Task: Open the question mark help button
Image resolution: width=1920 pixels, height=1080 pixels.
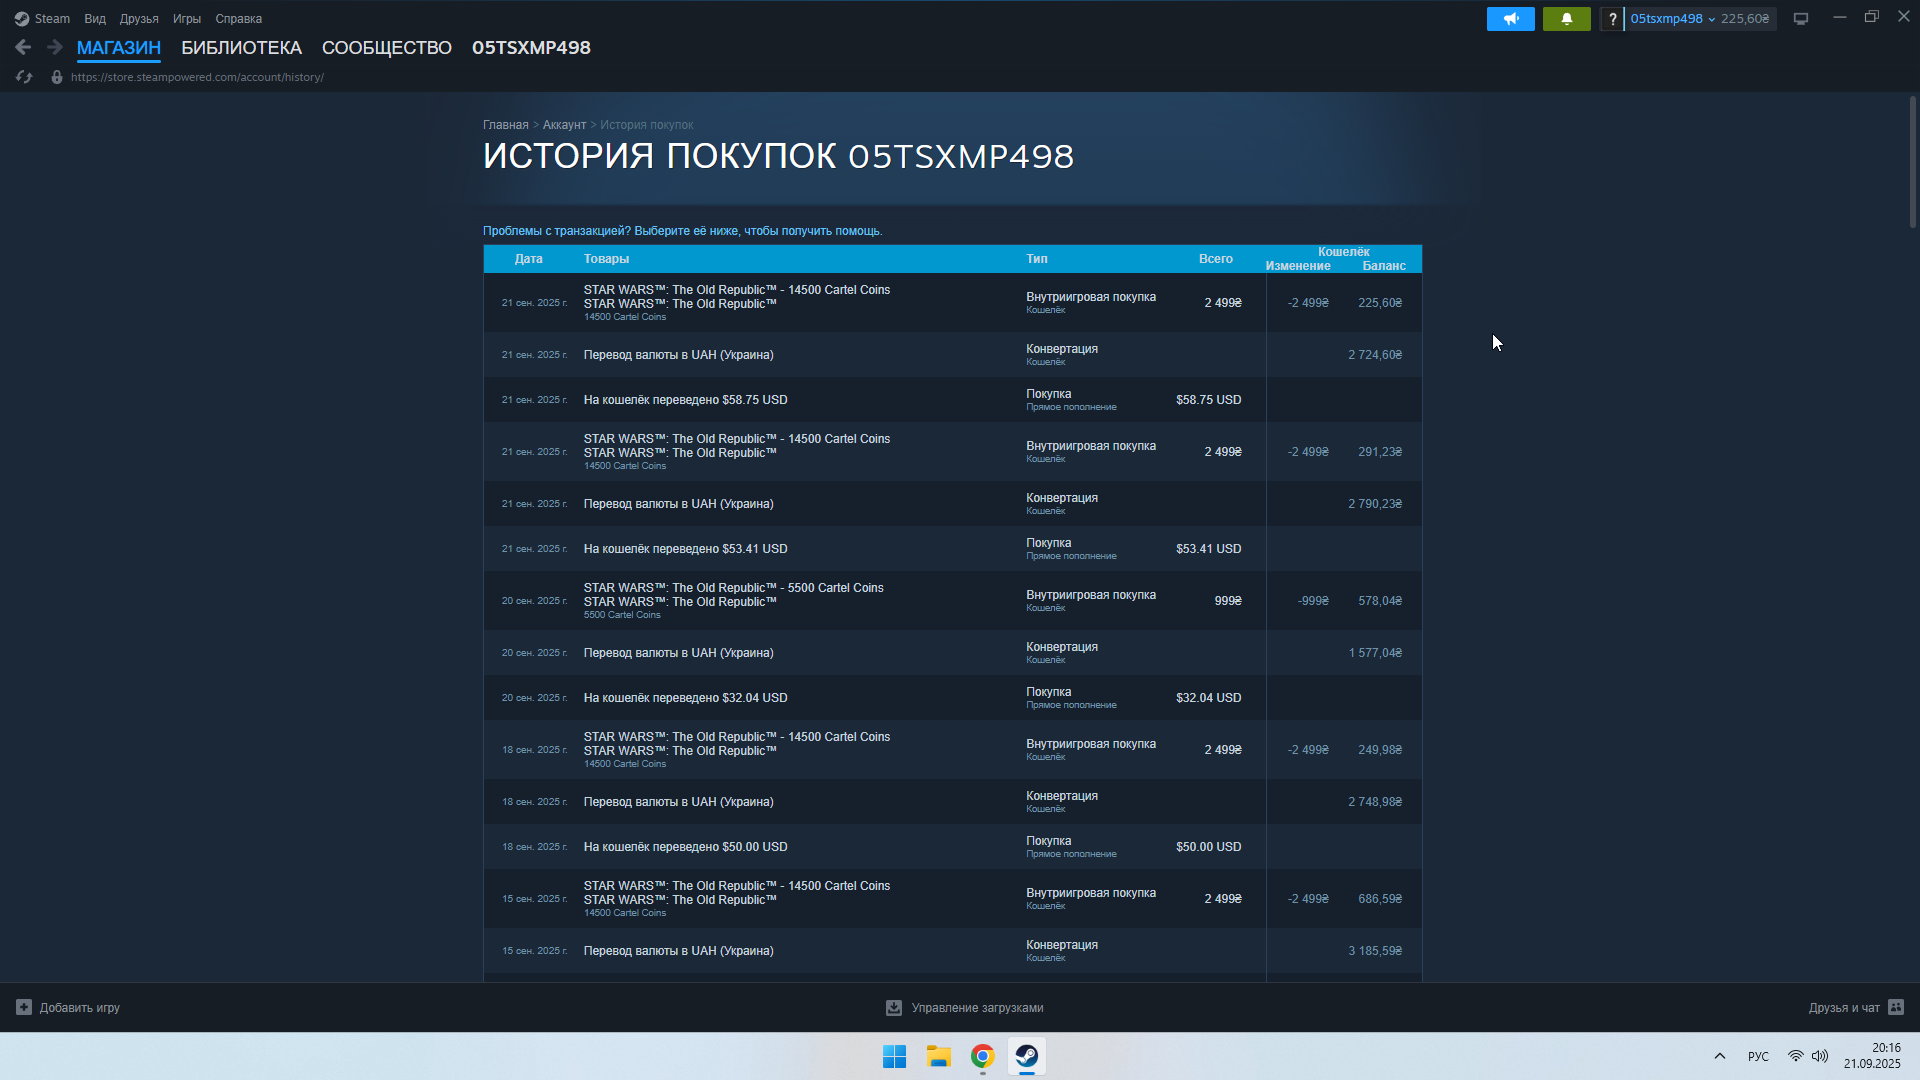Action: 1612,19
